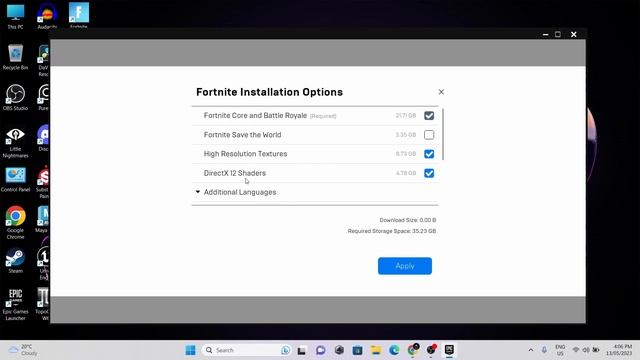Image resolution: width=640 pixels, height=360 pixels.
Task: Open Little Nightmares desktop shortcut
Action: [x=16, y=142]
